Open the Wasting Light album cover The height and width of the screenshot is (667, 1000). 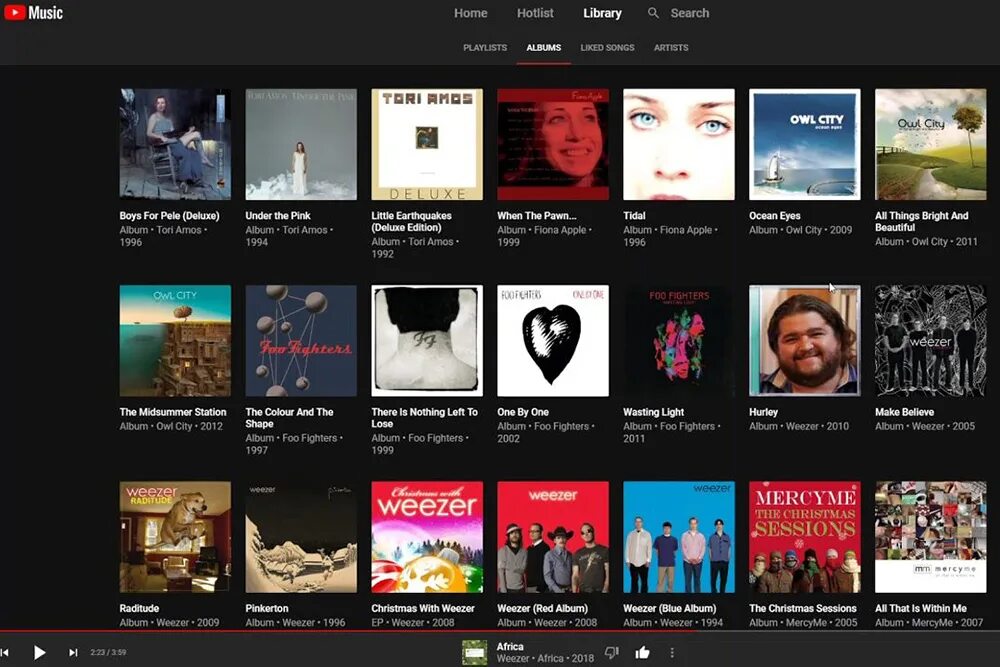point(679,341)
